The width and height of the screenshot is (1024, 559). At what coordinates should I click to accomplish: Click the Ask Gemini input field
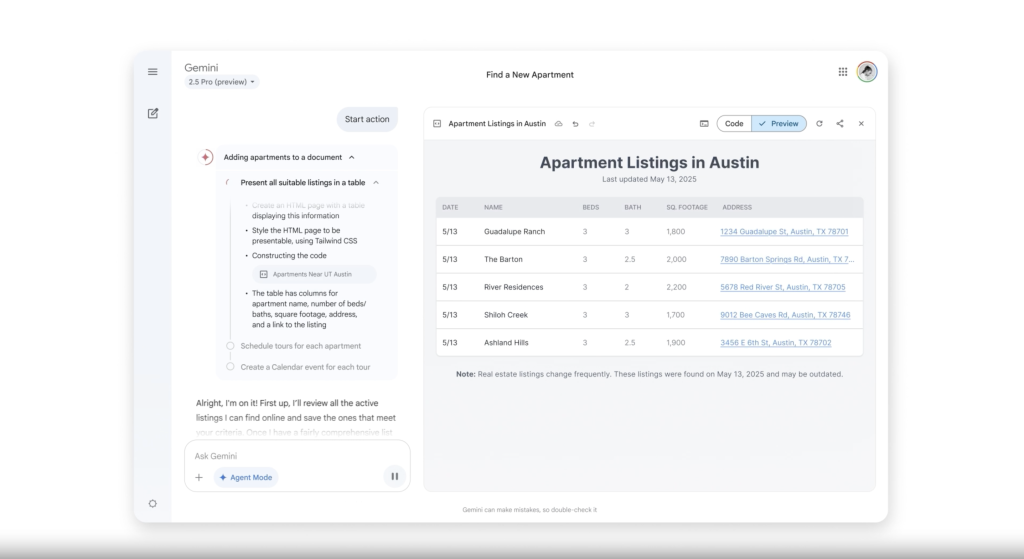tap(297, 456)
